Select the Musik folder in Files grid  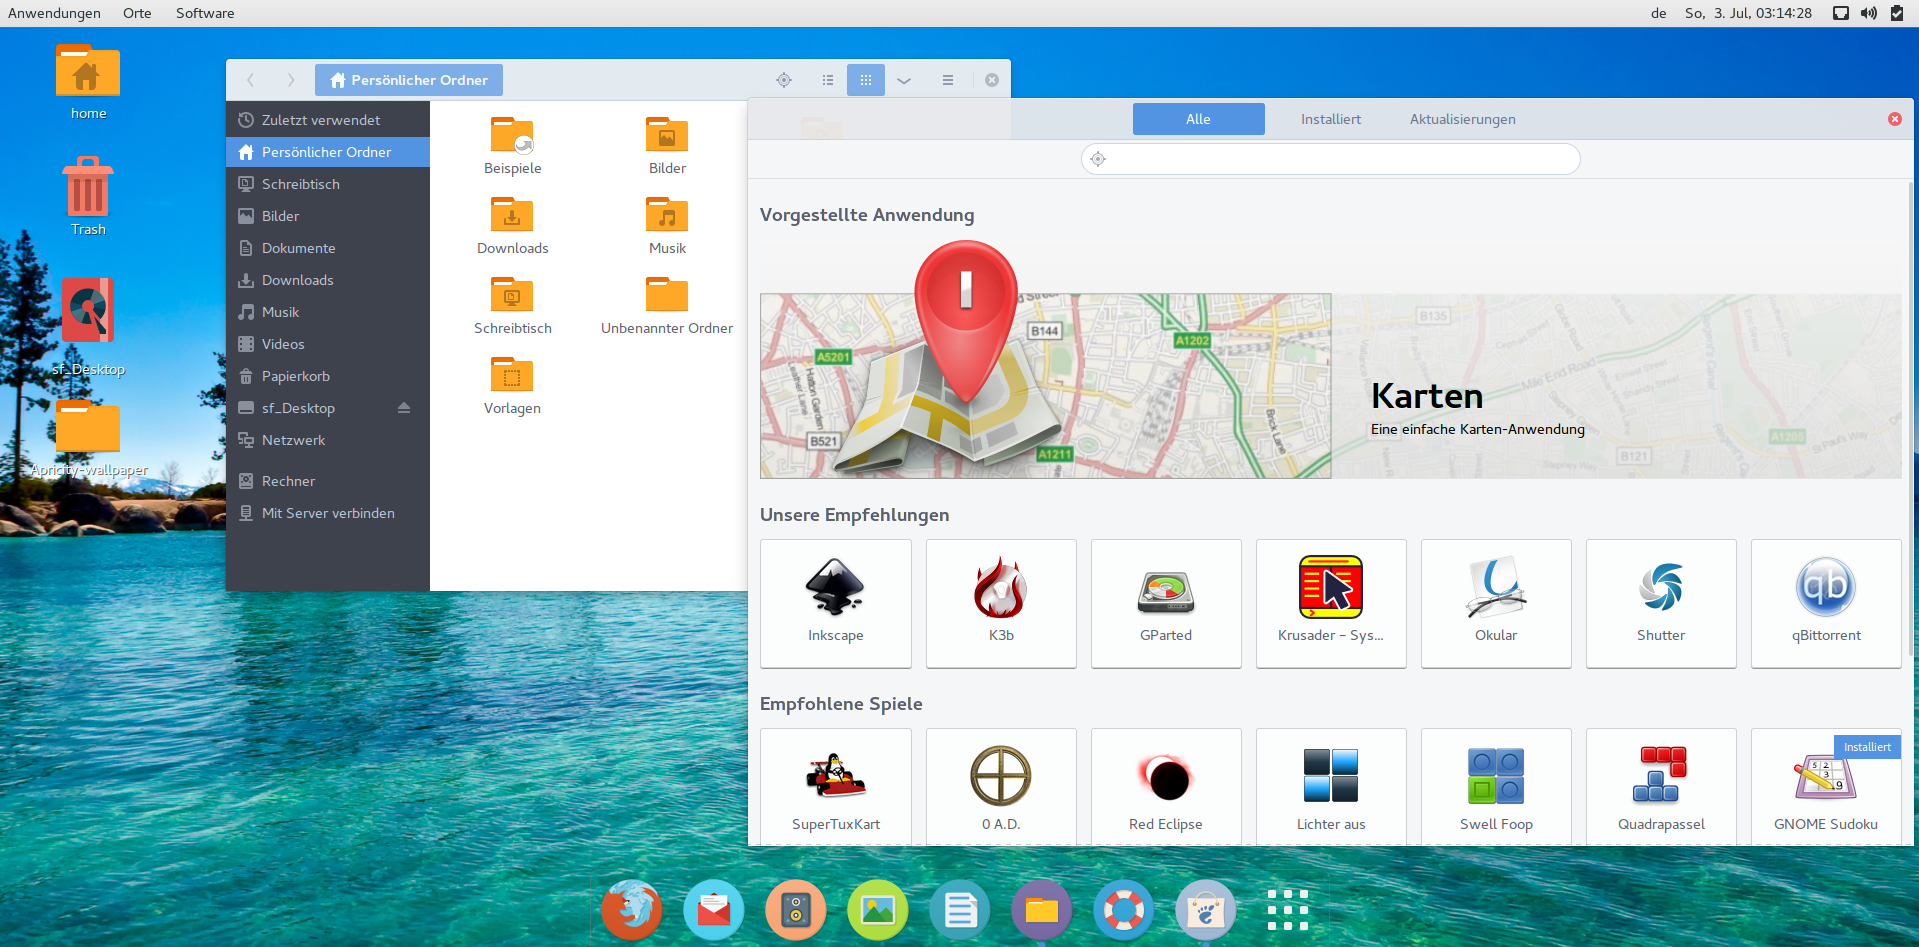(667, 226)
